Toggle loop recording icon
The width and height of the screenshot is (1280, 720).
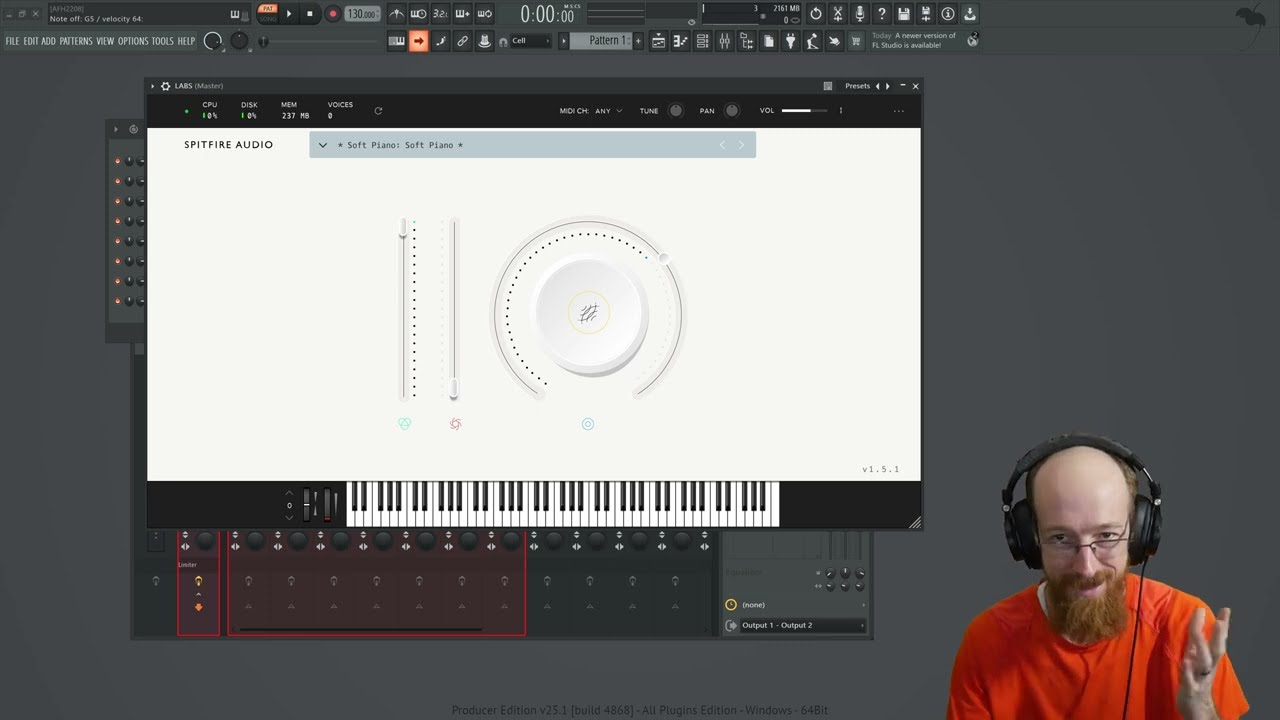(484, 14)
